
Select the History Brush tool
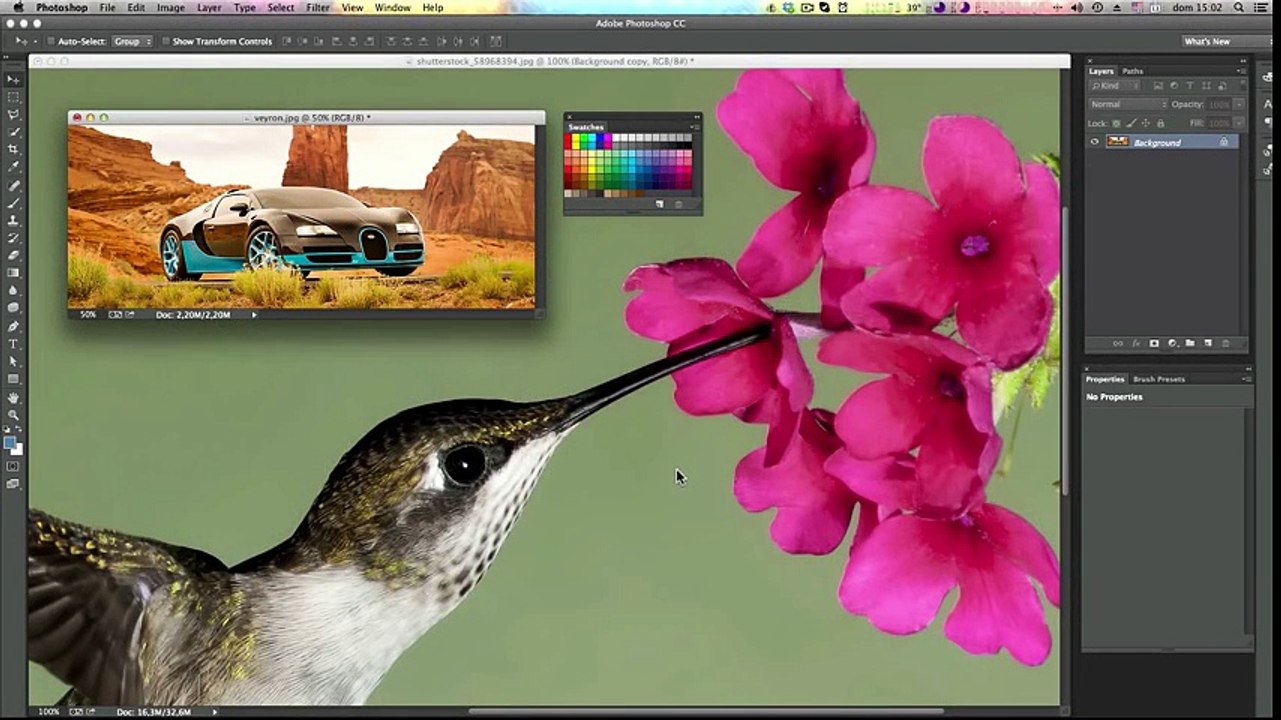(x=13, y=238)
